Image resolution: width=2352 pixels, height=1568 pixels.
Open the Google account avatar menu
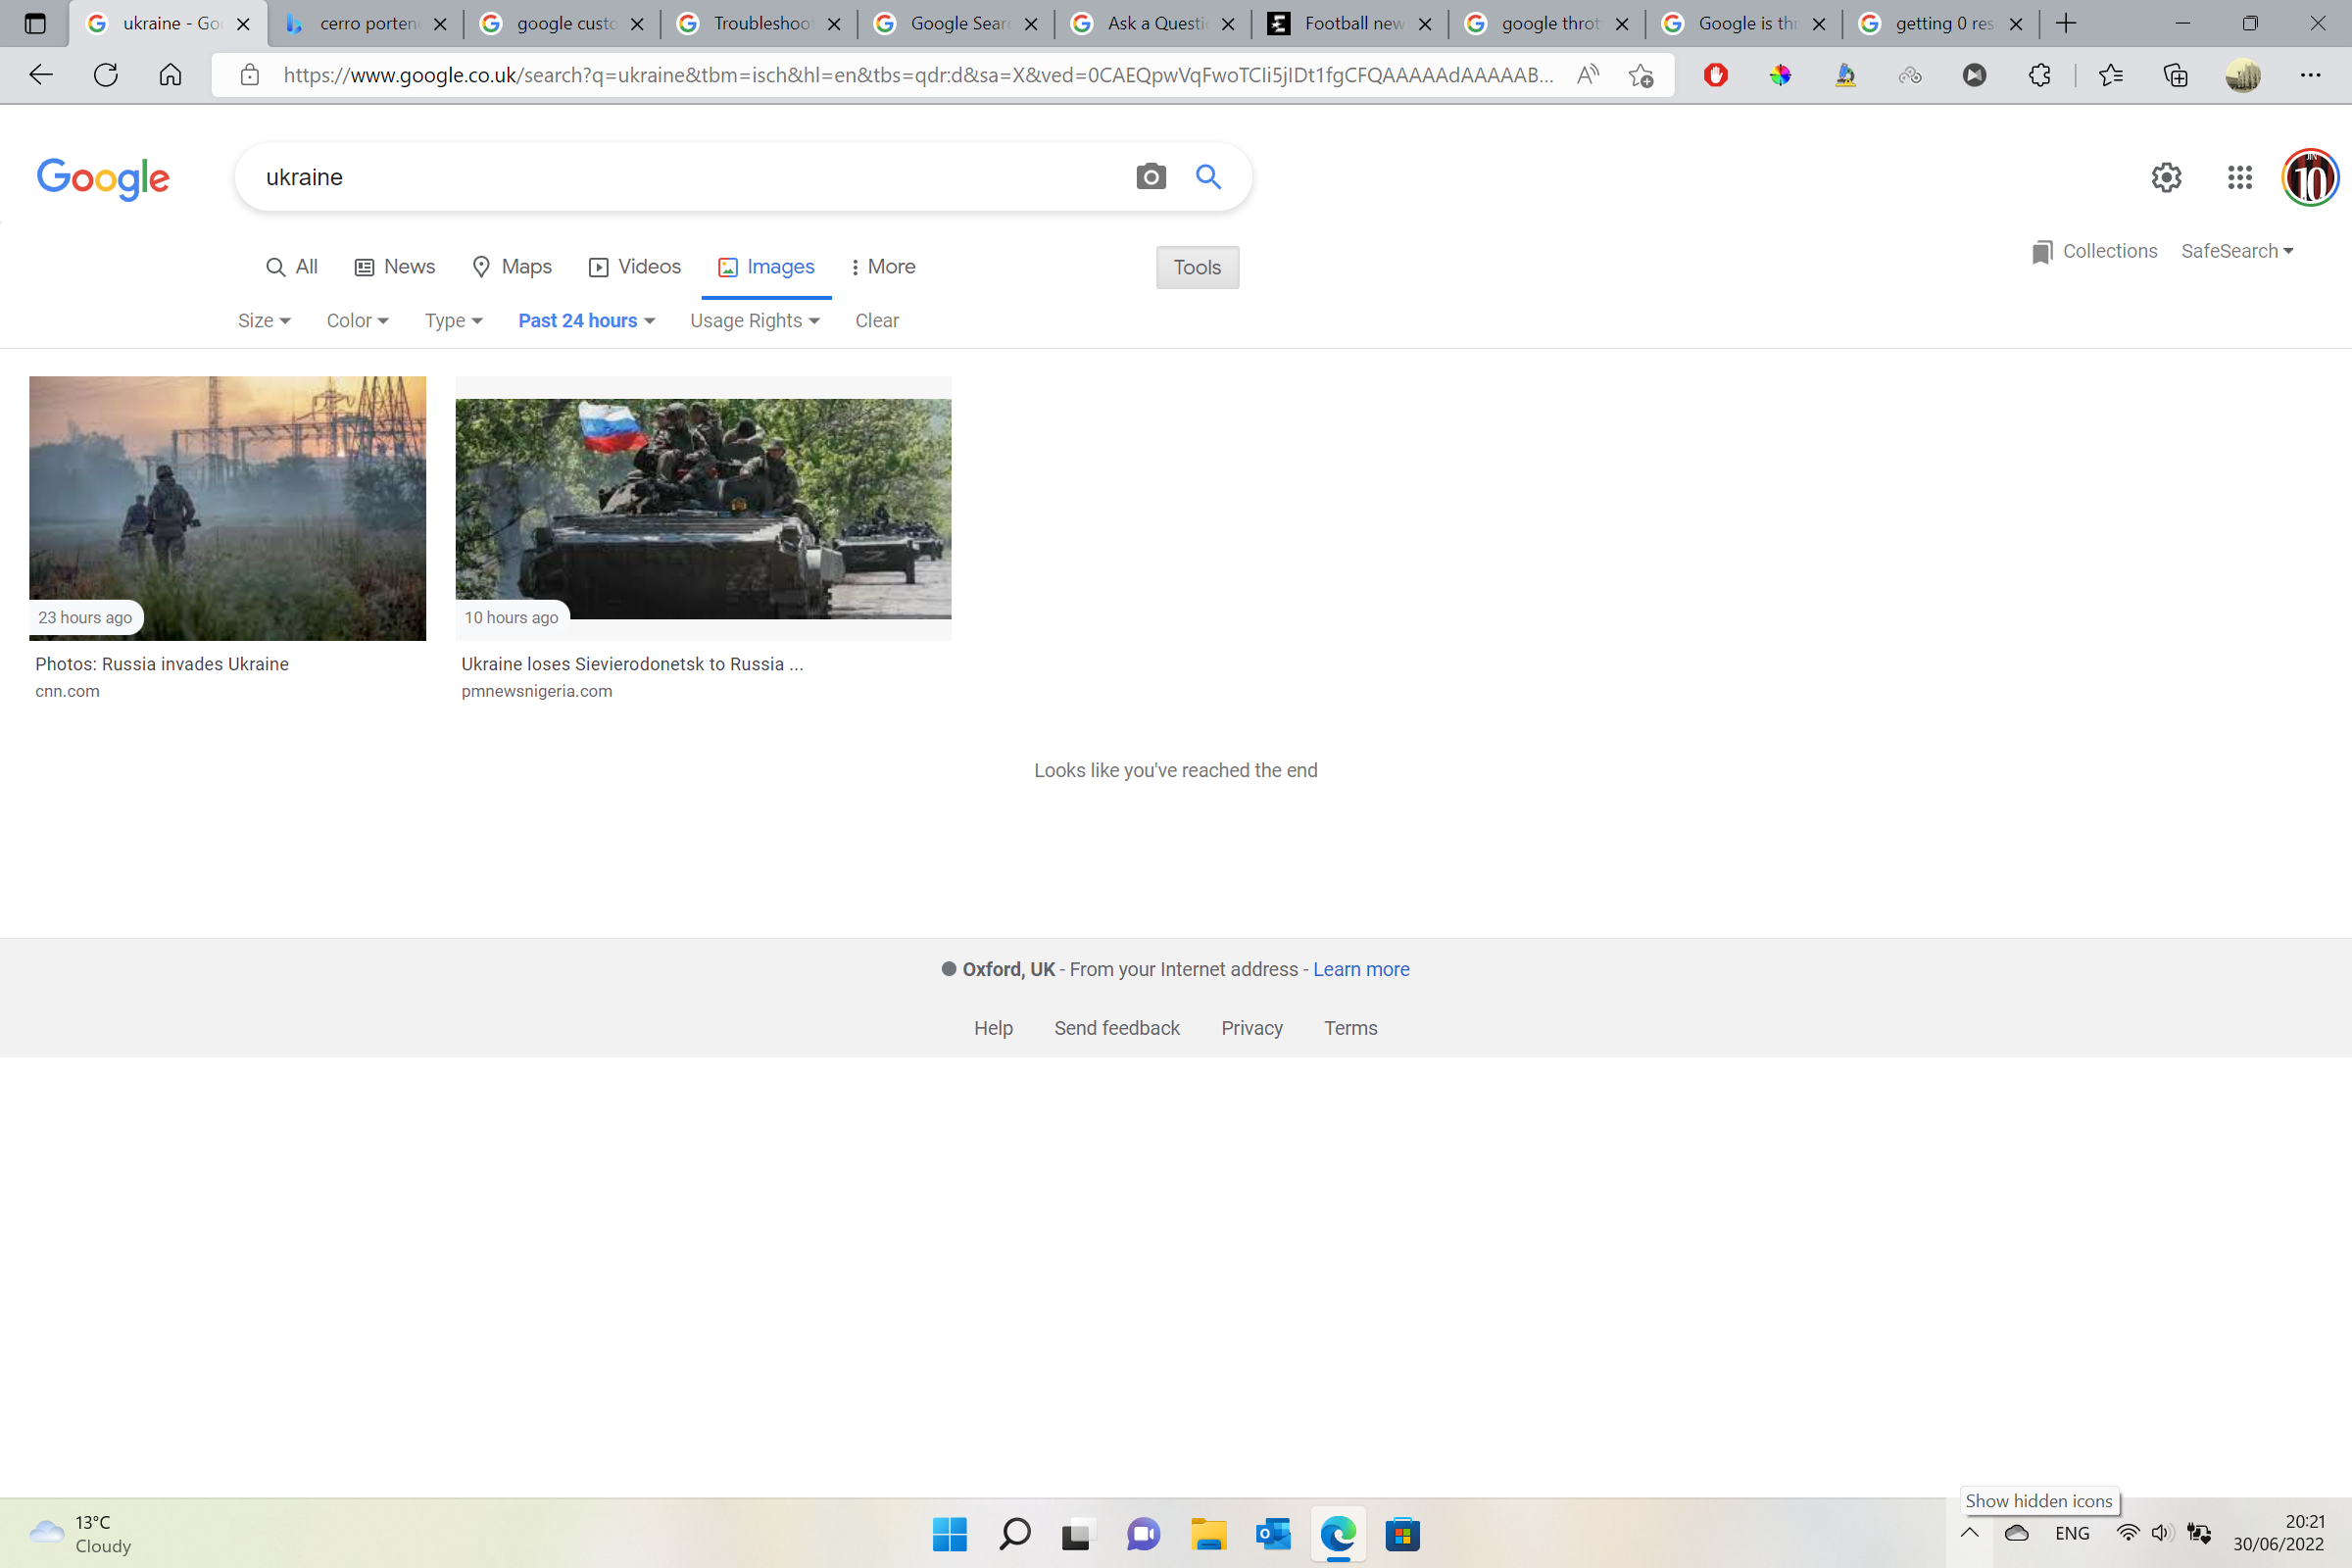tap(2310, 178)
